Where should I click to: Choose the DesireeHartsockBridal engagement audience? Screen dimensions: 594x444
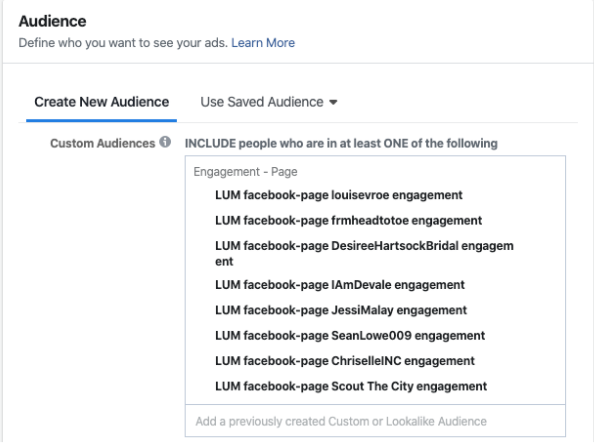coord(364,253)
